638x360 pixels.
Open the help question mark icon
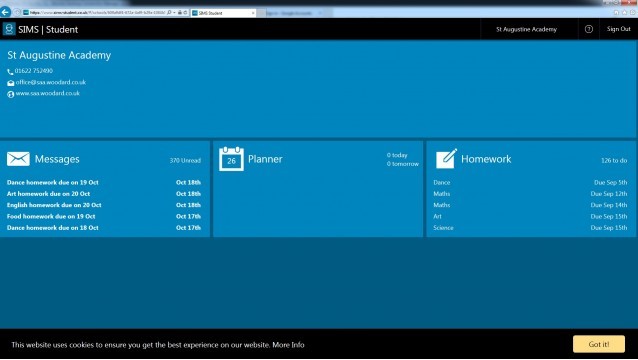click(588, 29)
